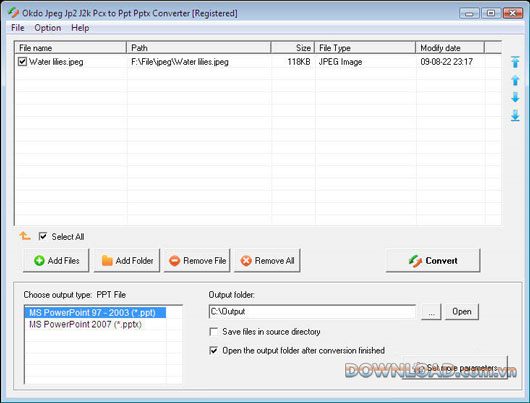Open the Help menu
This screenshot has width=530, height=403.
[x=80, y=28]
